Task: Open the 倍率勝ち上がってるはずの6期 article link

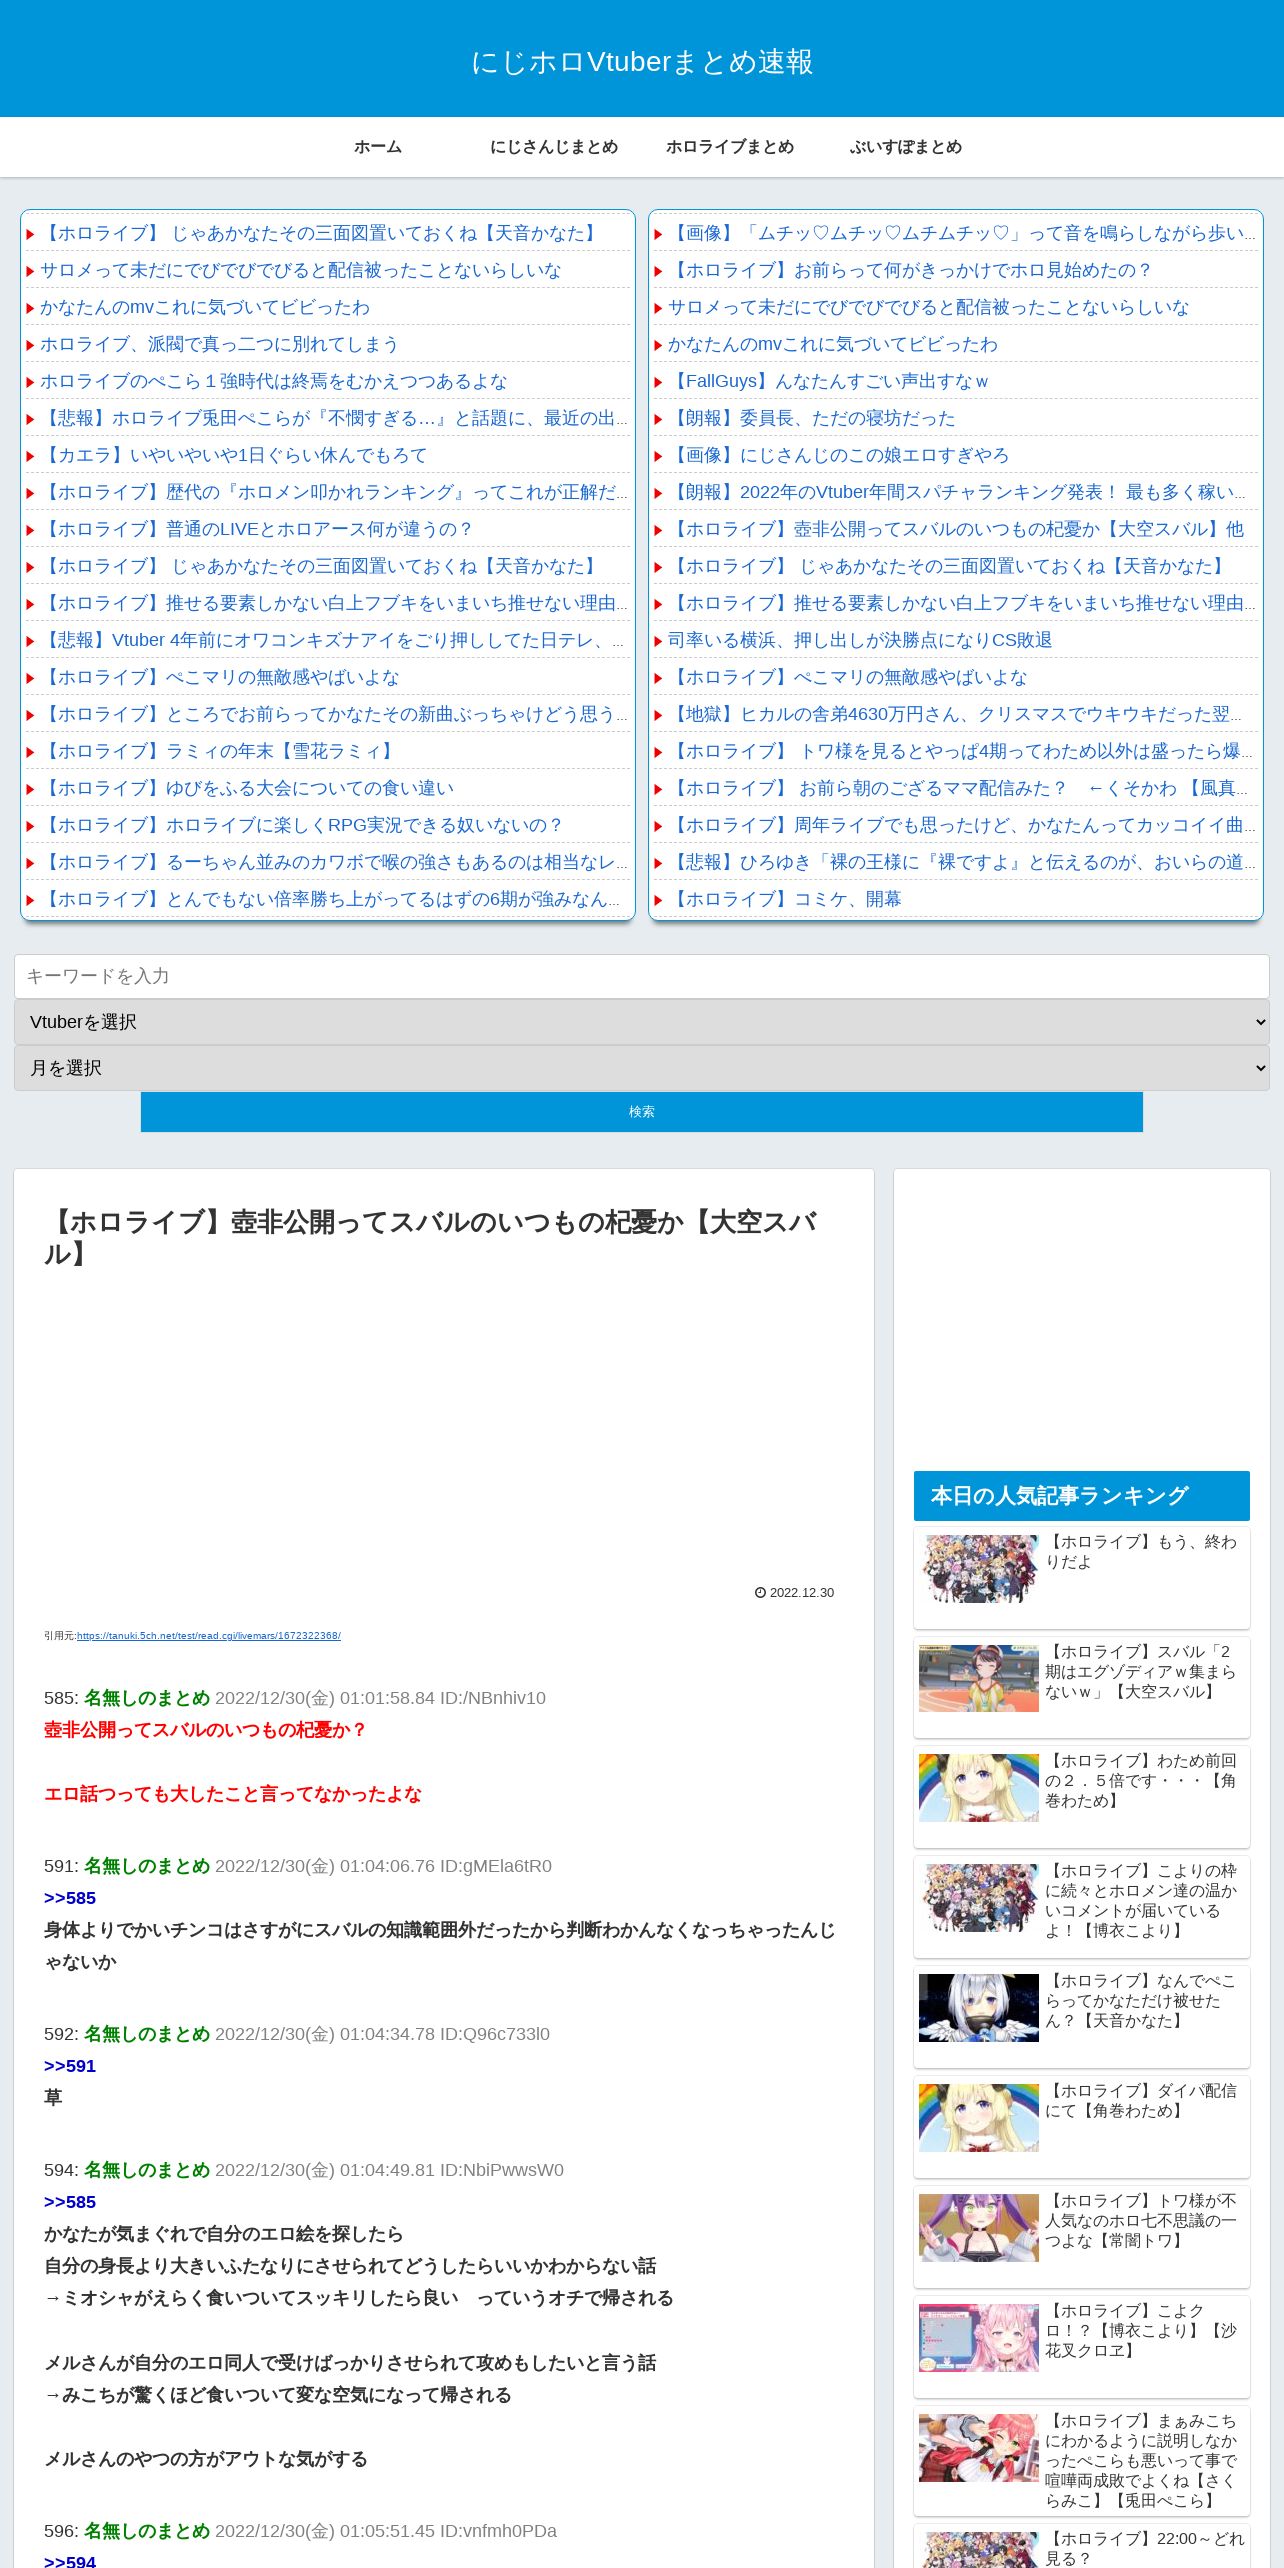Action: (x=333, y=899)
